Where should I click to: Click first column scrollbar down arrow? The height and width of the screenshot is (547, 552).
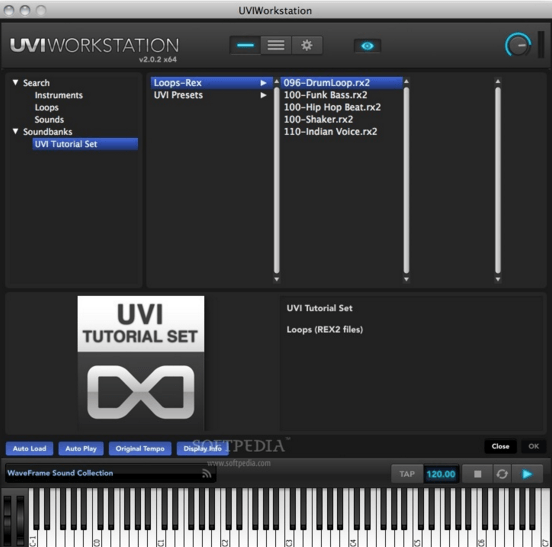pos(277,279)
